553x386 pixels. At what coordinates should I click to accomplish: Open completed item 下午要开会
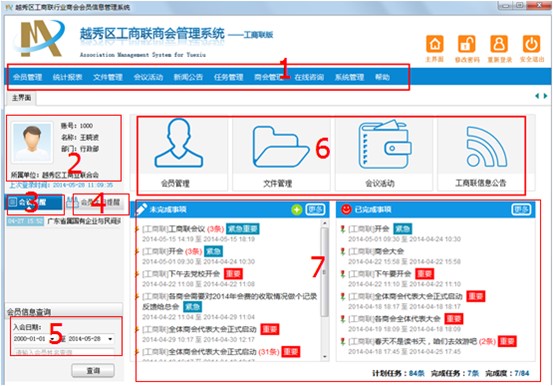380,274
